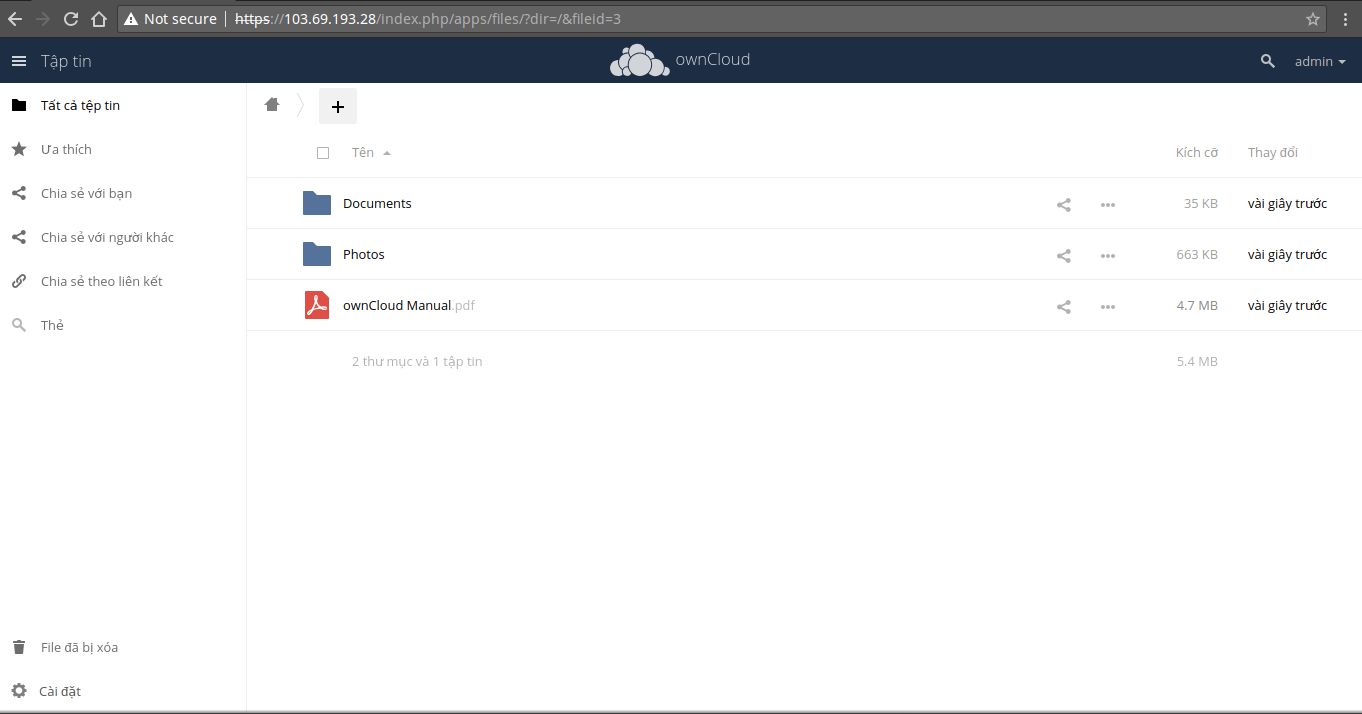Screen dimensions: 1362x714
Task: Open the hamburger apps menu
Action: click(18, 61)
